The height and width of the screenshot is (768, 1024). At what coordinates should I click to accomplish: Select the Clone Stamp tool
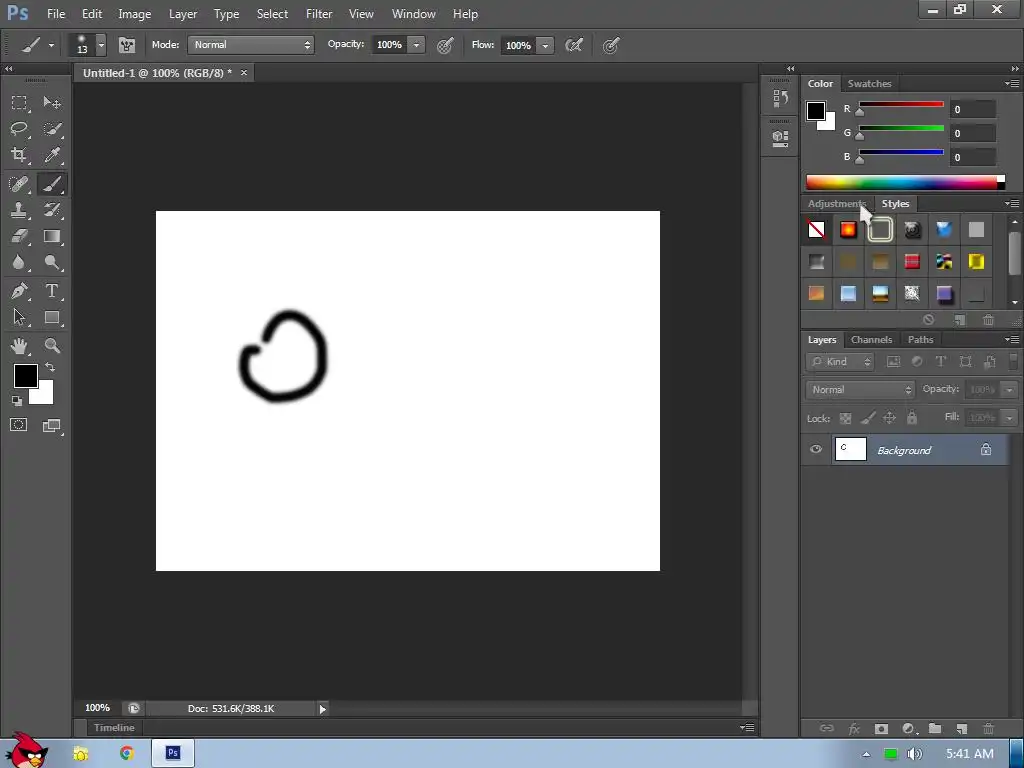(x=19, y=210)
